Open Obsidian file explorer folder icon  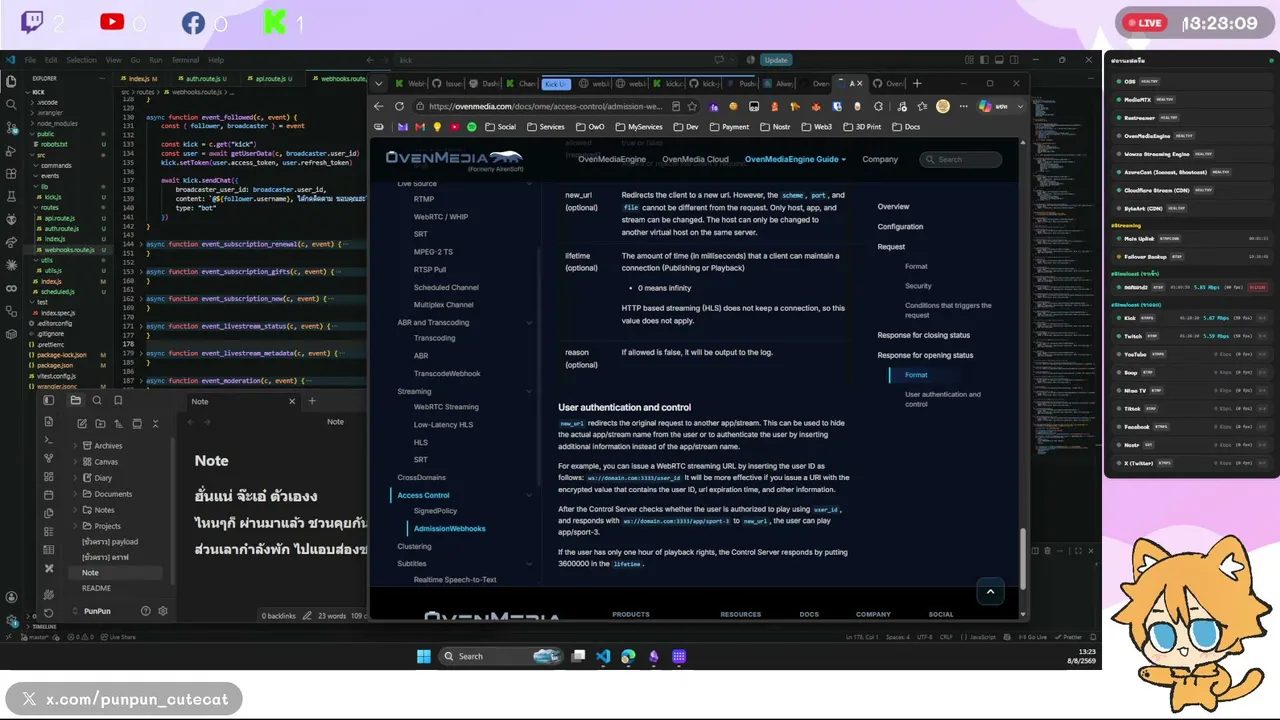[75, 400]
